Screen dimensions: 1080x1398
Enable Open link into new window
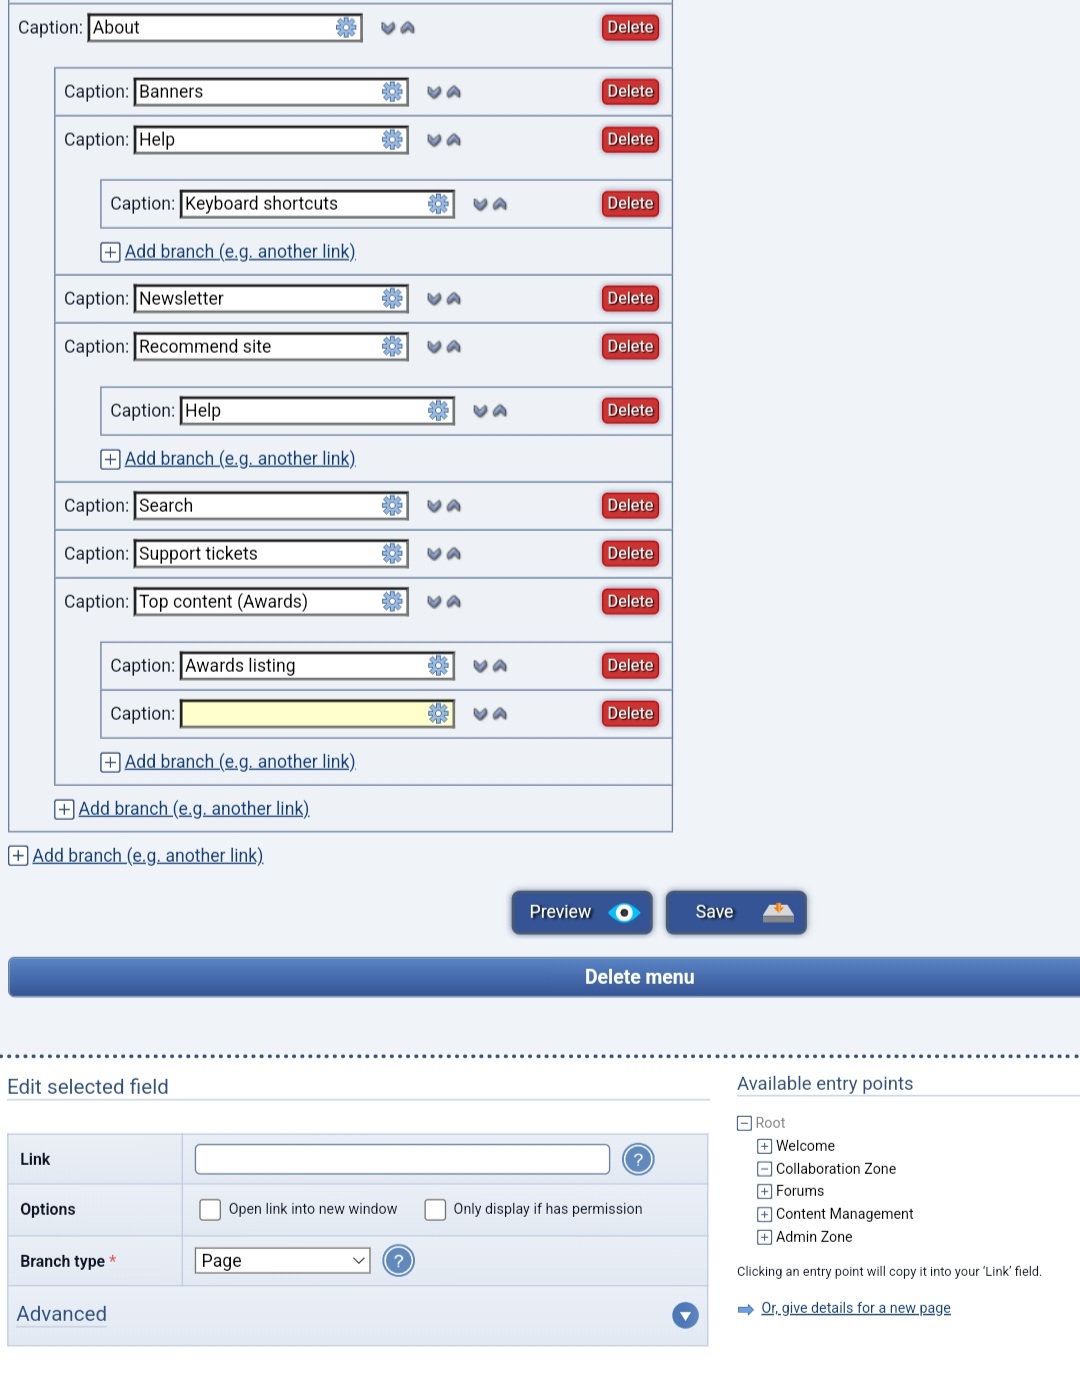pos(210,1210)
